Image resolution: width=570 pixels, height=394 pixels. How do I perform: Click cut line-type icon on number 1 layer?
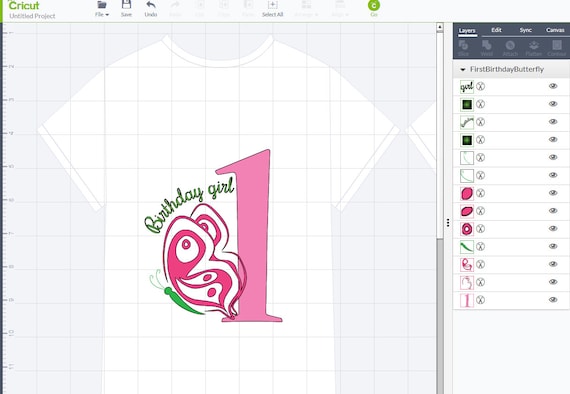[481, 300]
